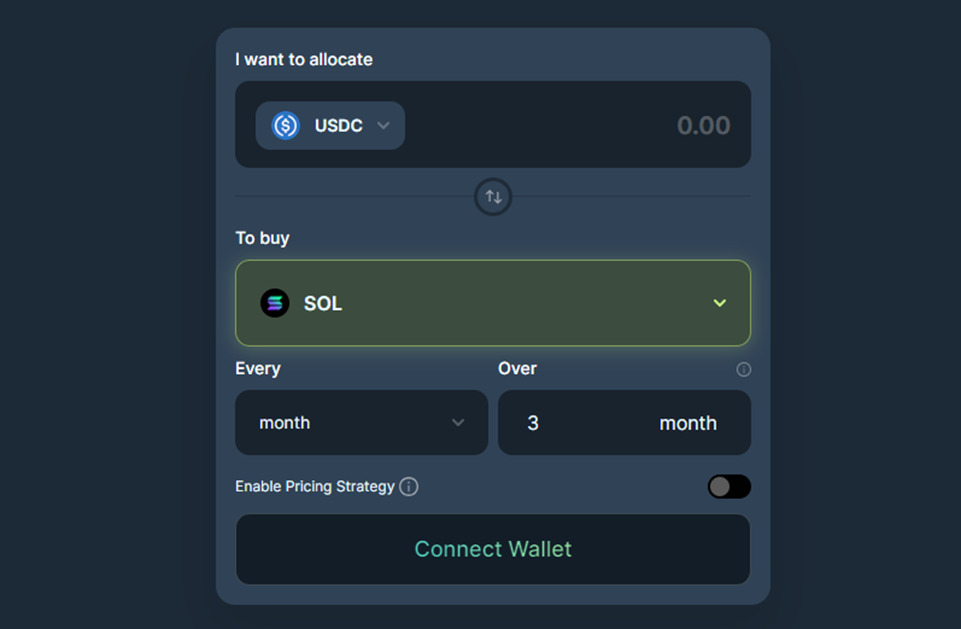Open Pricing Strategy info icon
The width and height of the screenshot is (961, 629).
(409, 487)
